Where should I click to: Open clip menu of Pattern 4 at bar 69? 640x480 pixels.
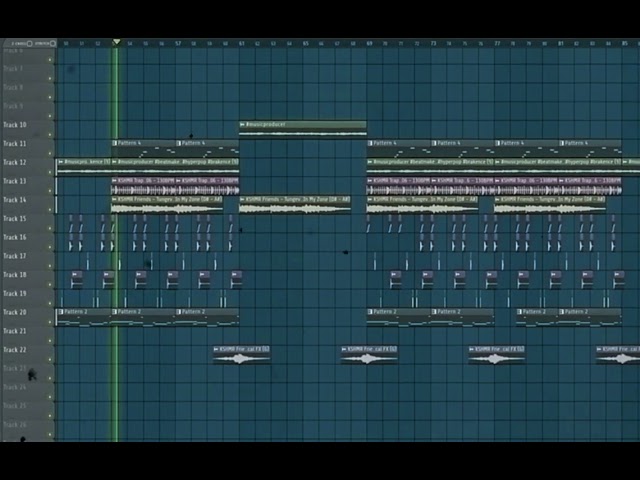pyautogui.click(x=370, y=143)
